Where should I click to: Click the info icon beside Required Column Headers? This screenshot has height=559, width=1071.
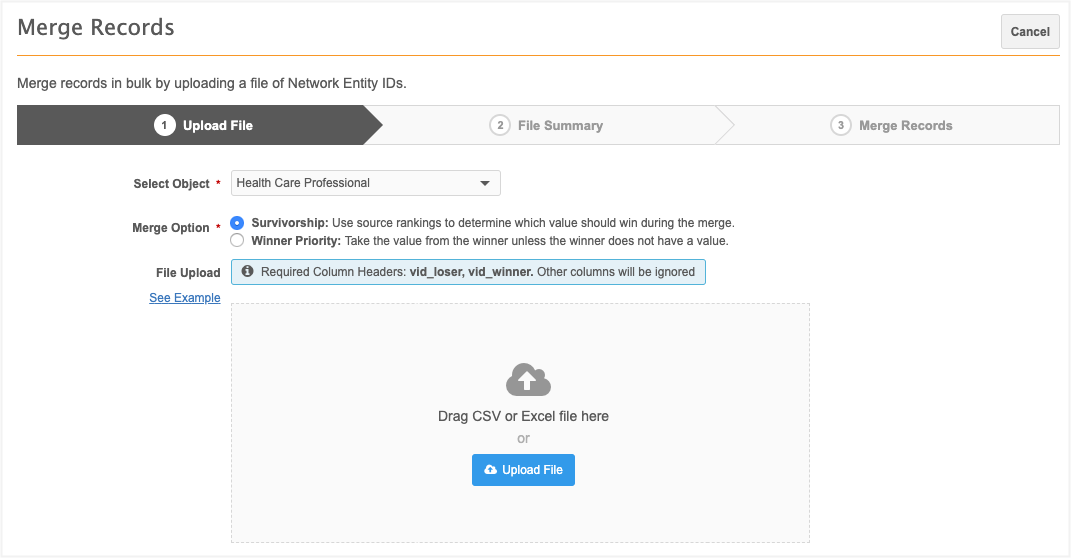click(x=247, y=272)
